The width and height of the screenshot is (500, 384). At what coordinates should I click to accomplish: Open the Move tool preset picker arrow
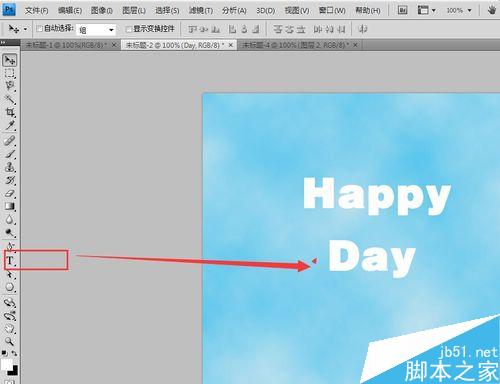25,29
